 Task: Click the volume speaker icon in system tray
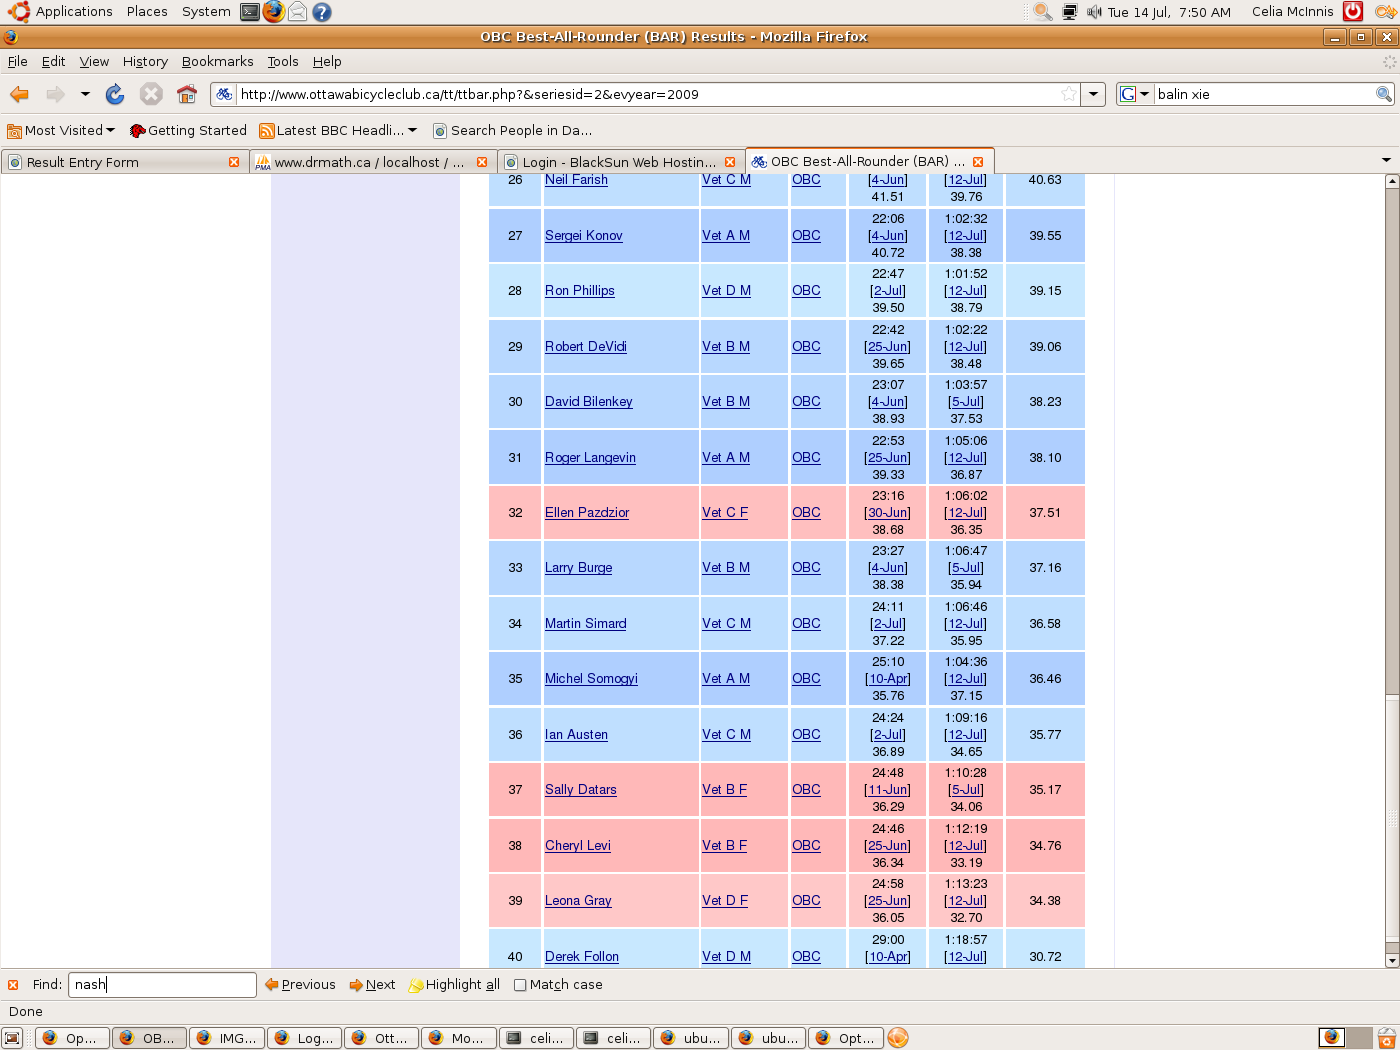click(1094, 12)
